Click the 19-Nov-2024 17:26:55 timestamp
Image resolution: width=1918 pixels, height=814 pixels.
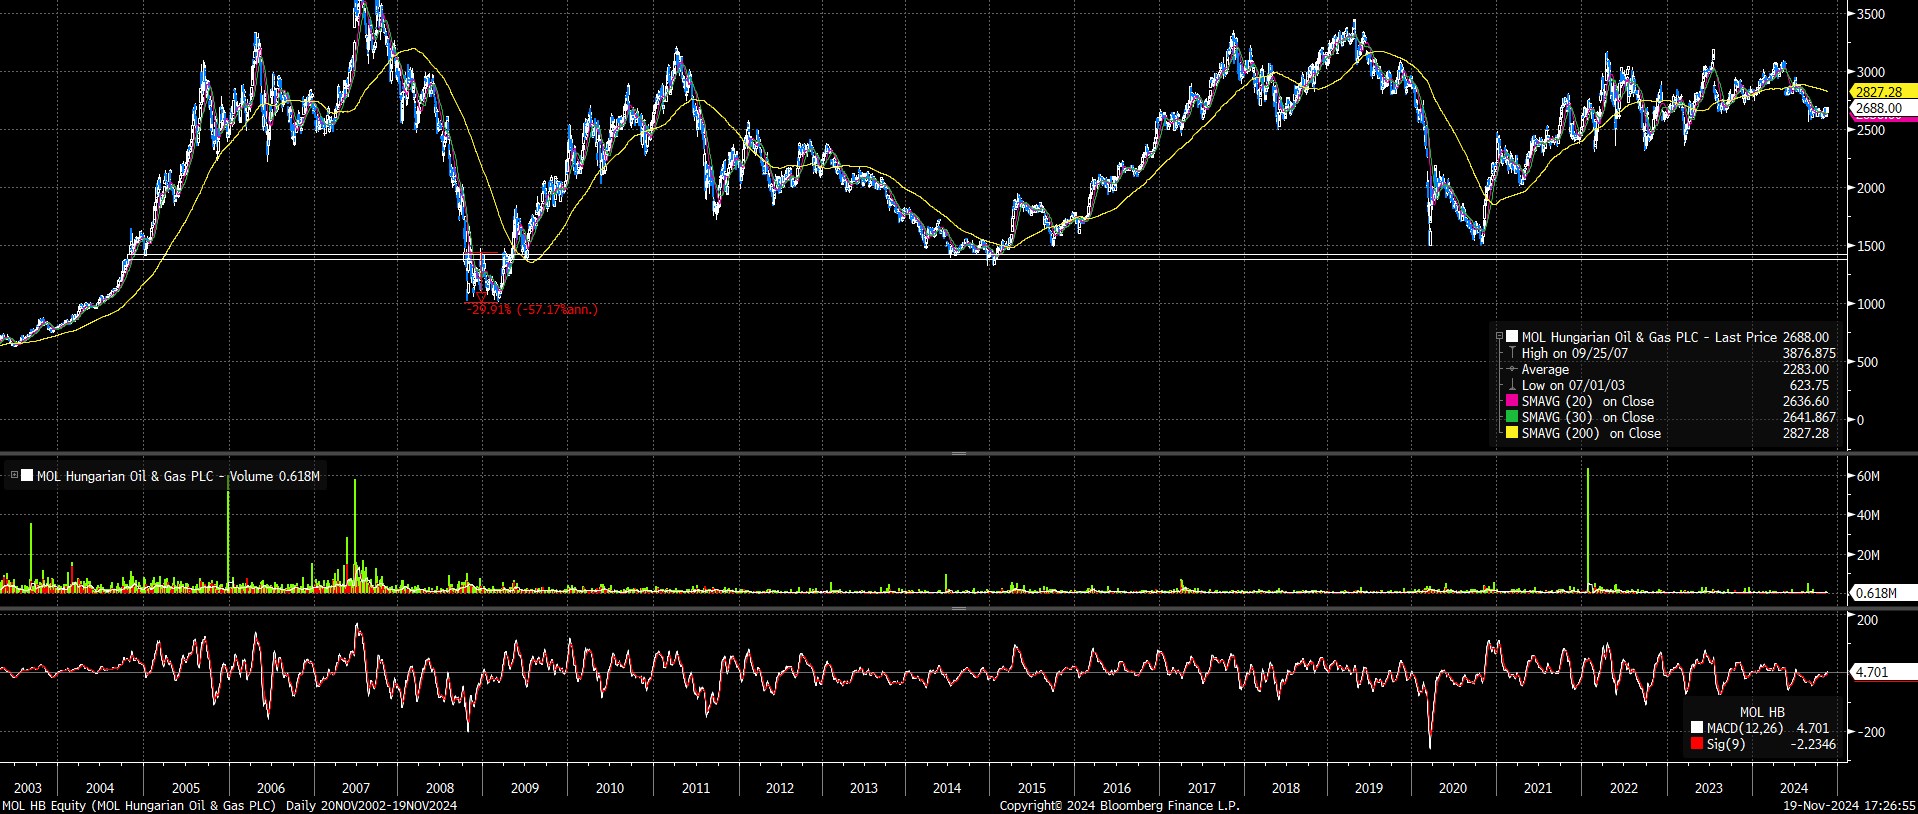tap(1850, 806)
